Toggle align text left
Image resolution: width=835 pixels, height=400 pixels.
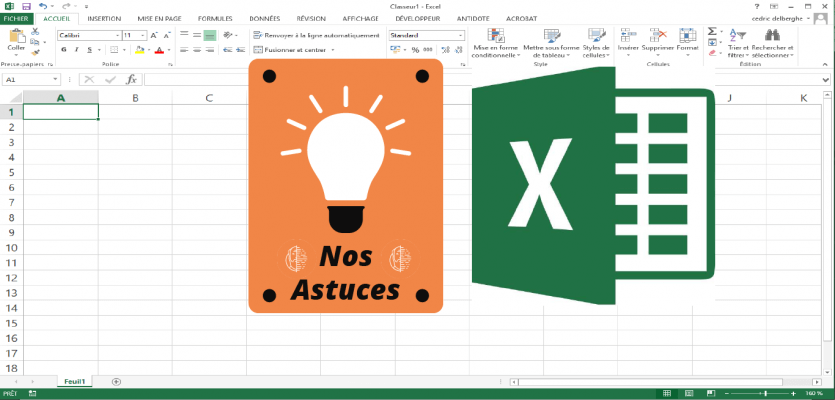point(184,50)
